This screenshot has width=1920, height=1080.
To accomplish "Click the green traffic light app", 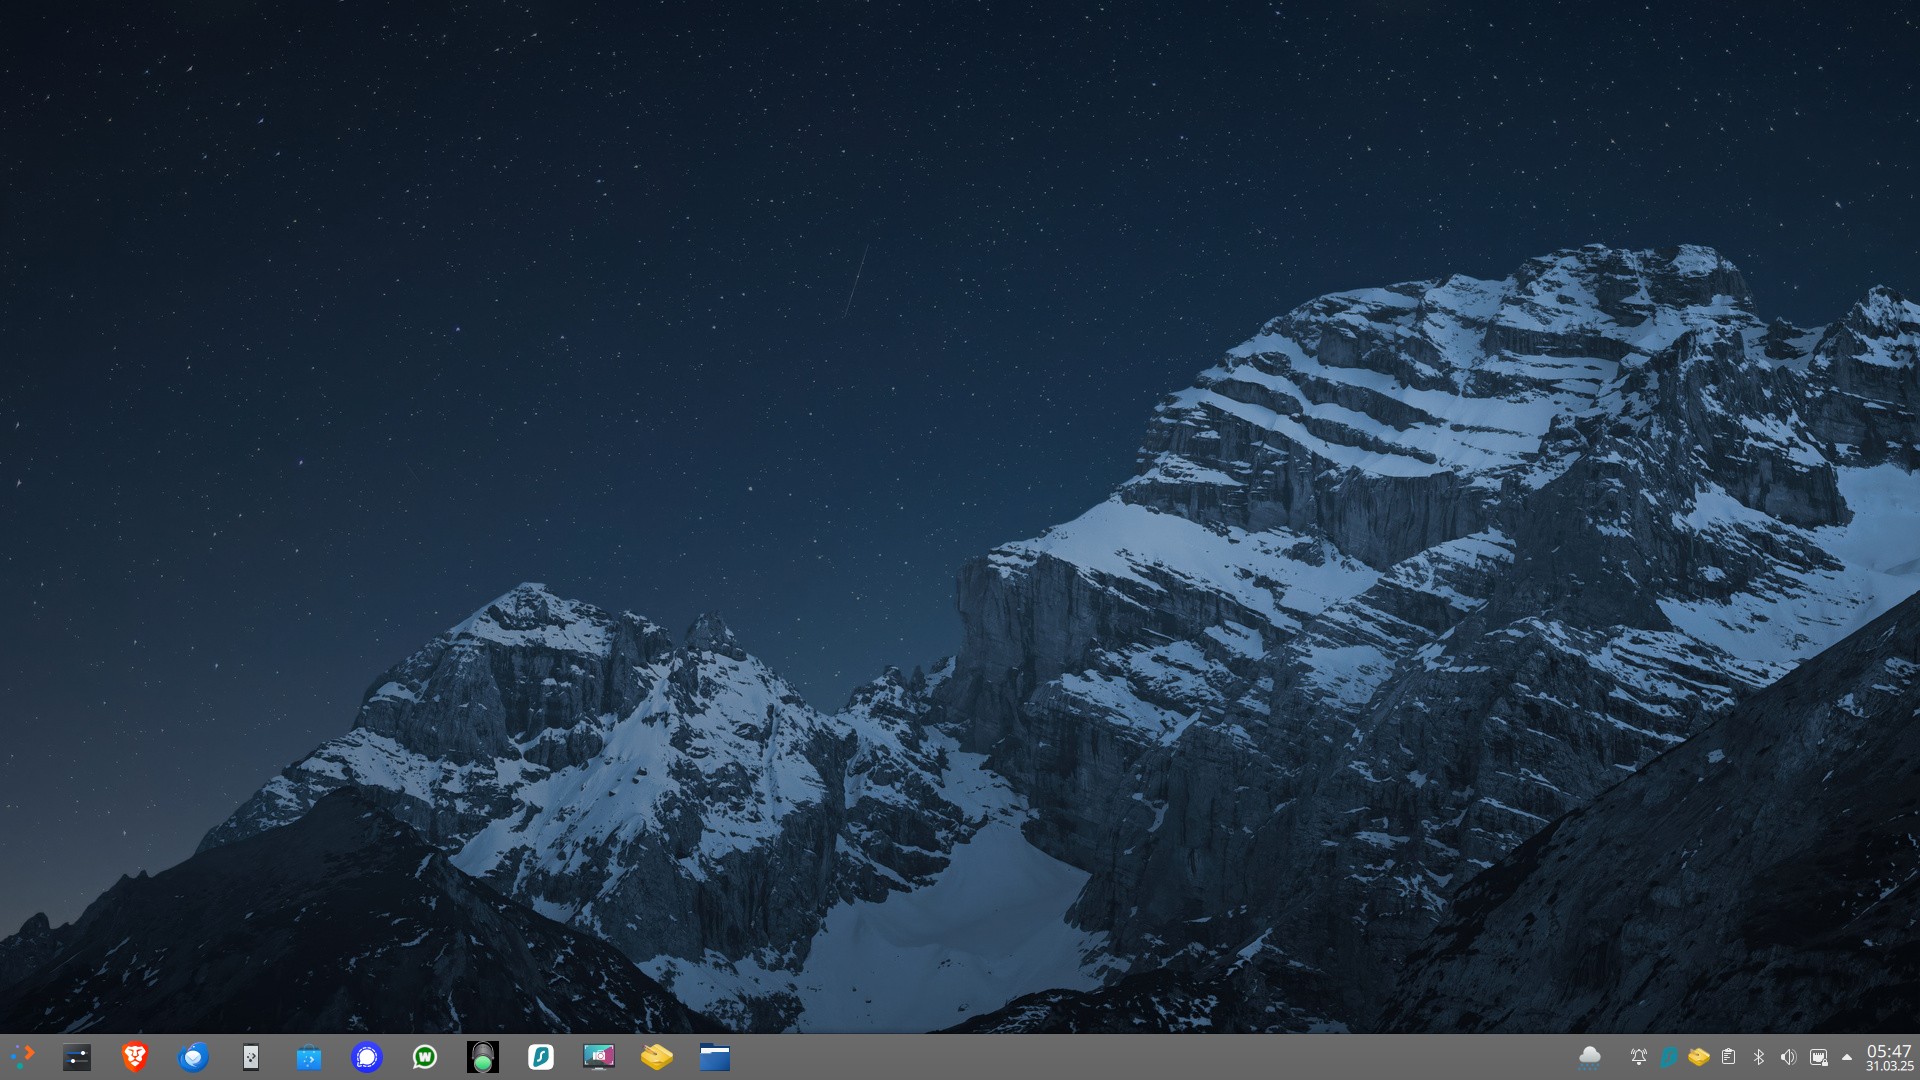I will 483,1057.
